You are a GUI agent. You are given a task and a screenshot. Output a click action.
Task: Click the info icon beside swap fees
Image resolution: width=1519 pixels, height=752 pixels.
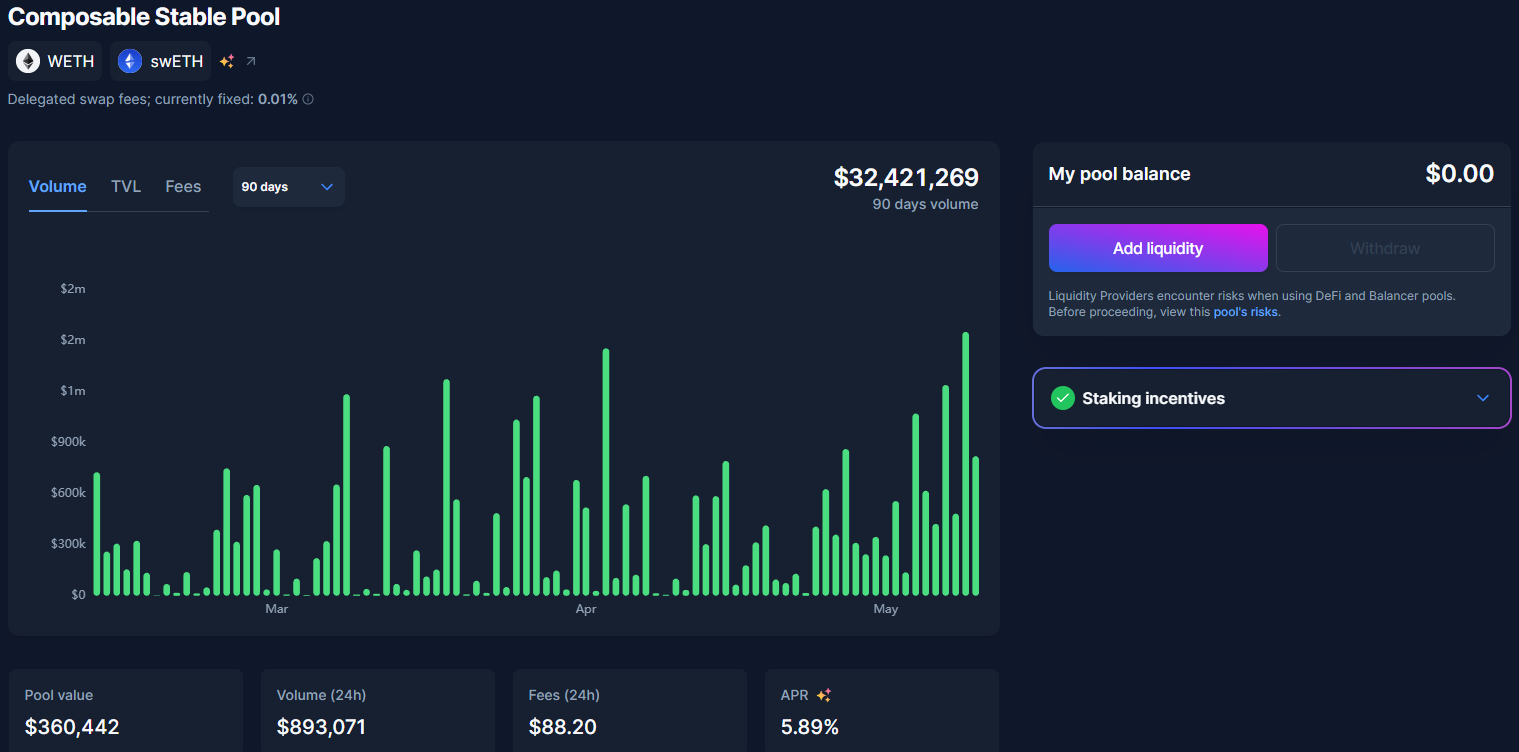308,99
